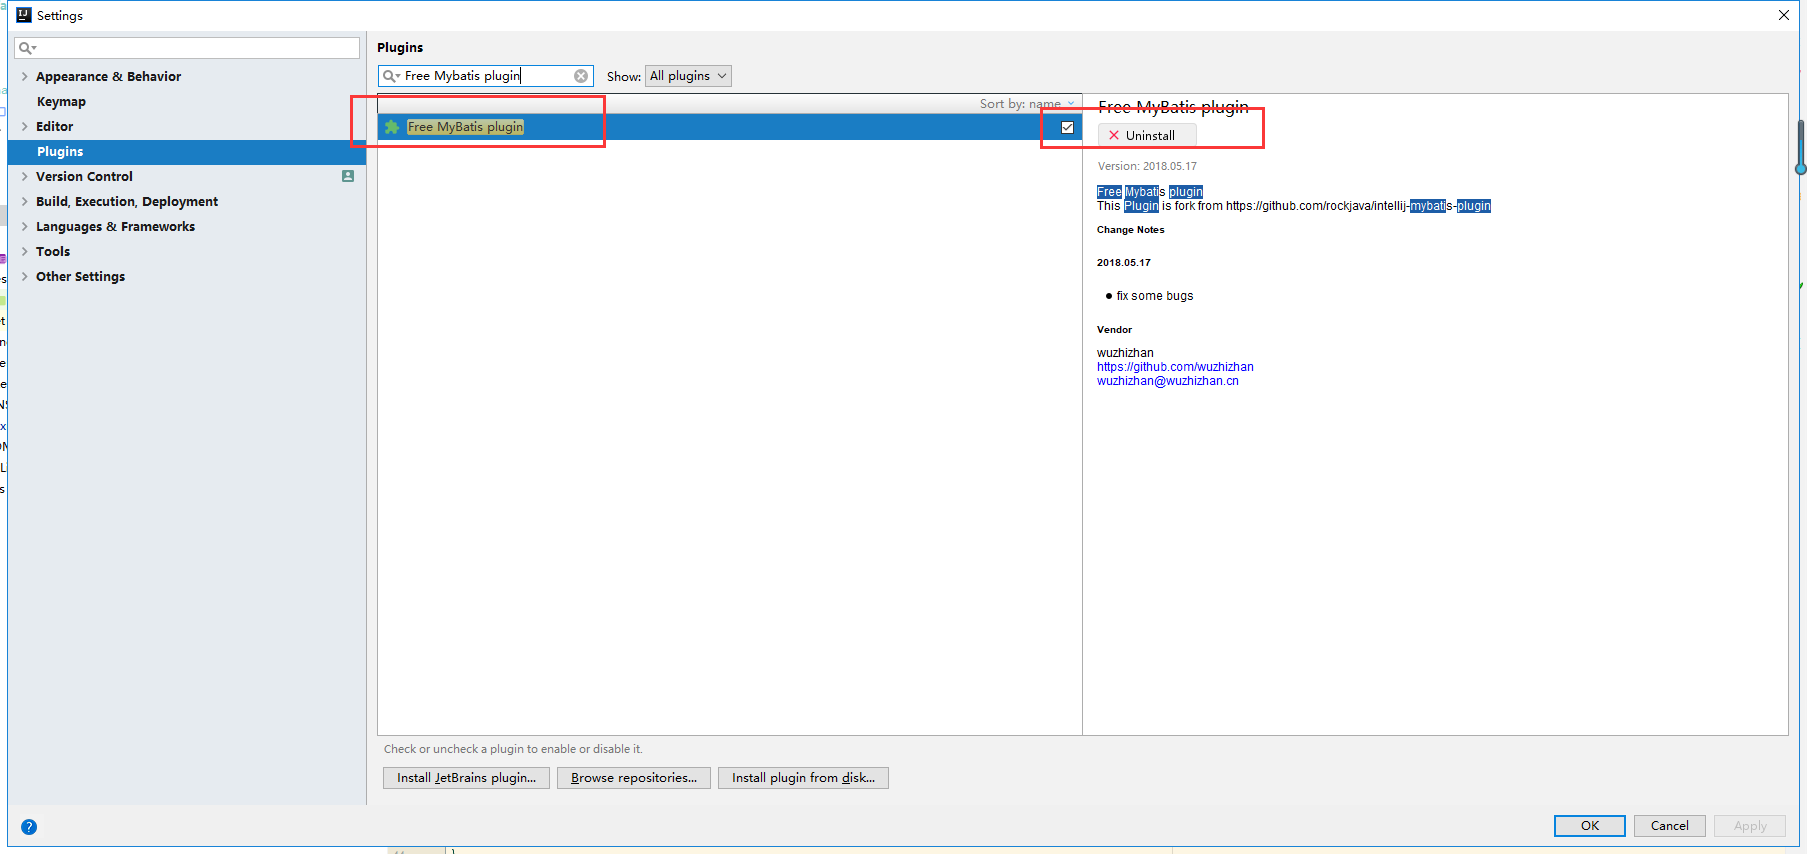Click the Version: 2018.05.17 text
This screenshot has width=1807, height=854.
coord(1147,166)
